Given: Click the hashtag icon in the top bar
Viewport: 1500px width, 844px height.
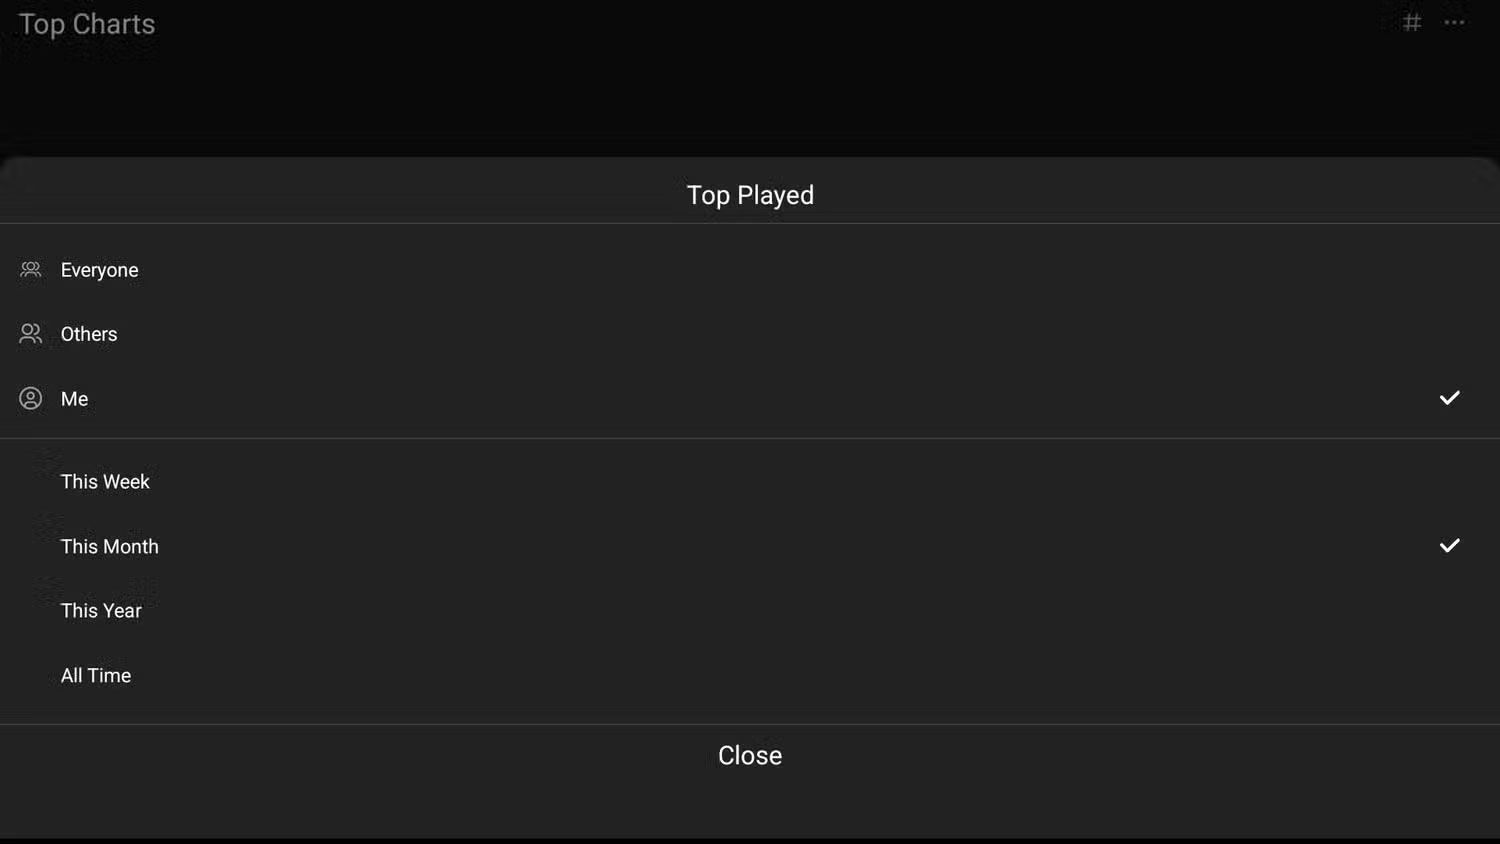Looking at the screenshot, I should pos(1412,22).
